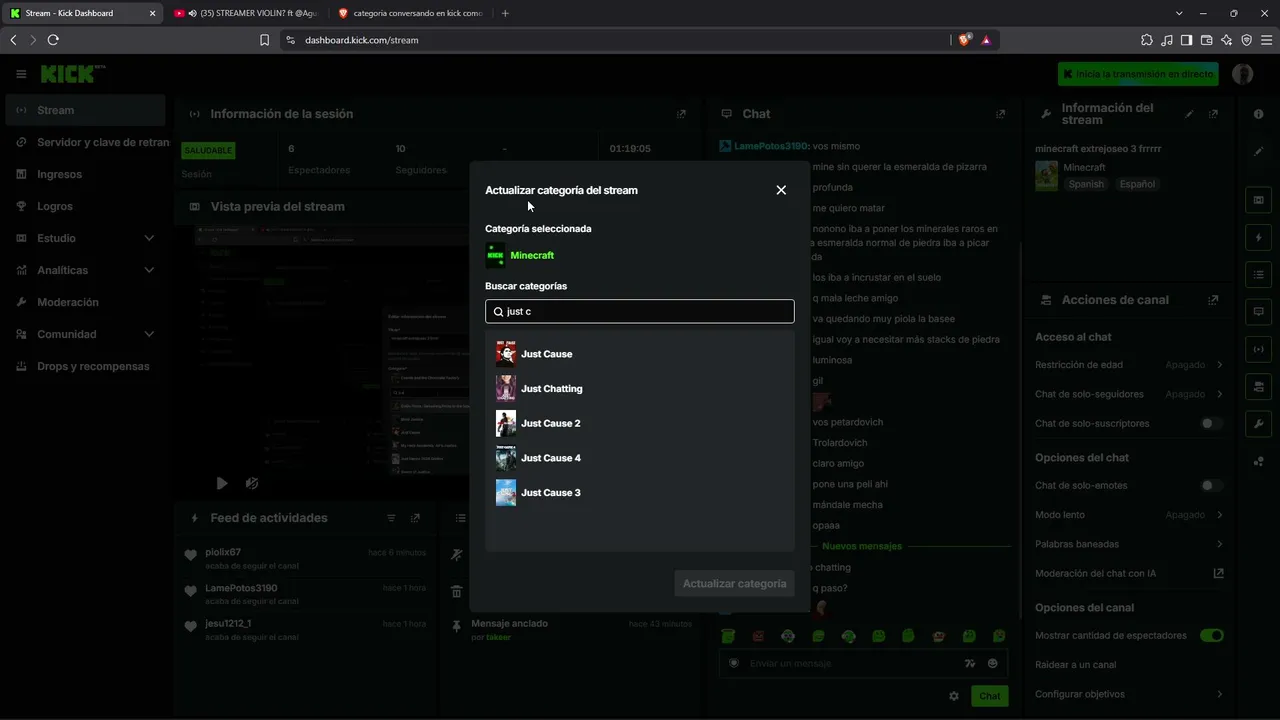Click Inicia la transmisión en directo

(1138, 74)
